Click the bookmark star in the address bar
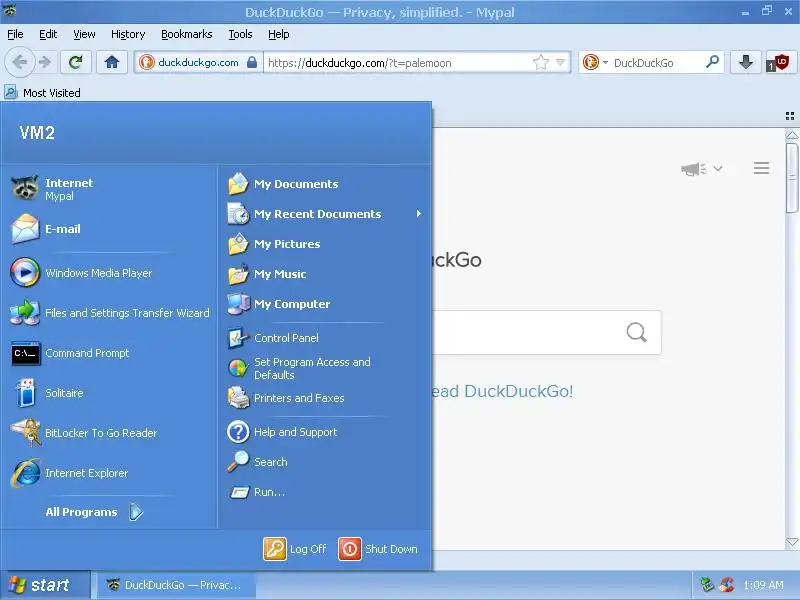The height and width of the screenshot is (600, 800). pyautogui.click(x=540, y=63)
